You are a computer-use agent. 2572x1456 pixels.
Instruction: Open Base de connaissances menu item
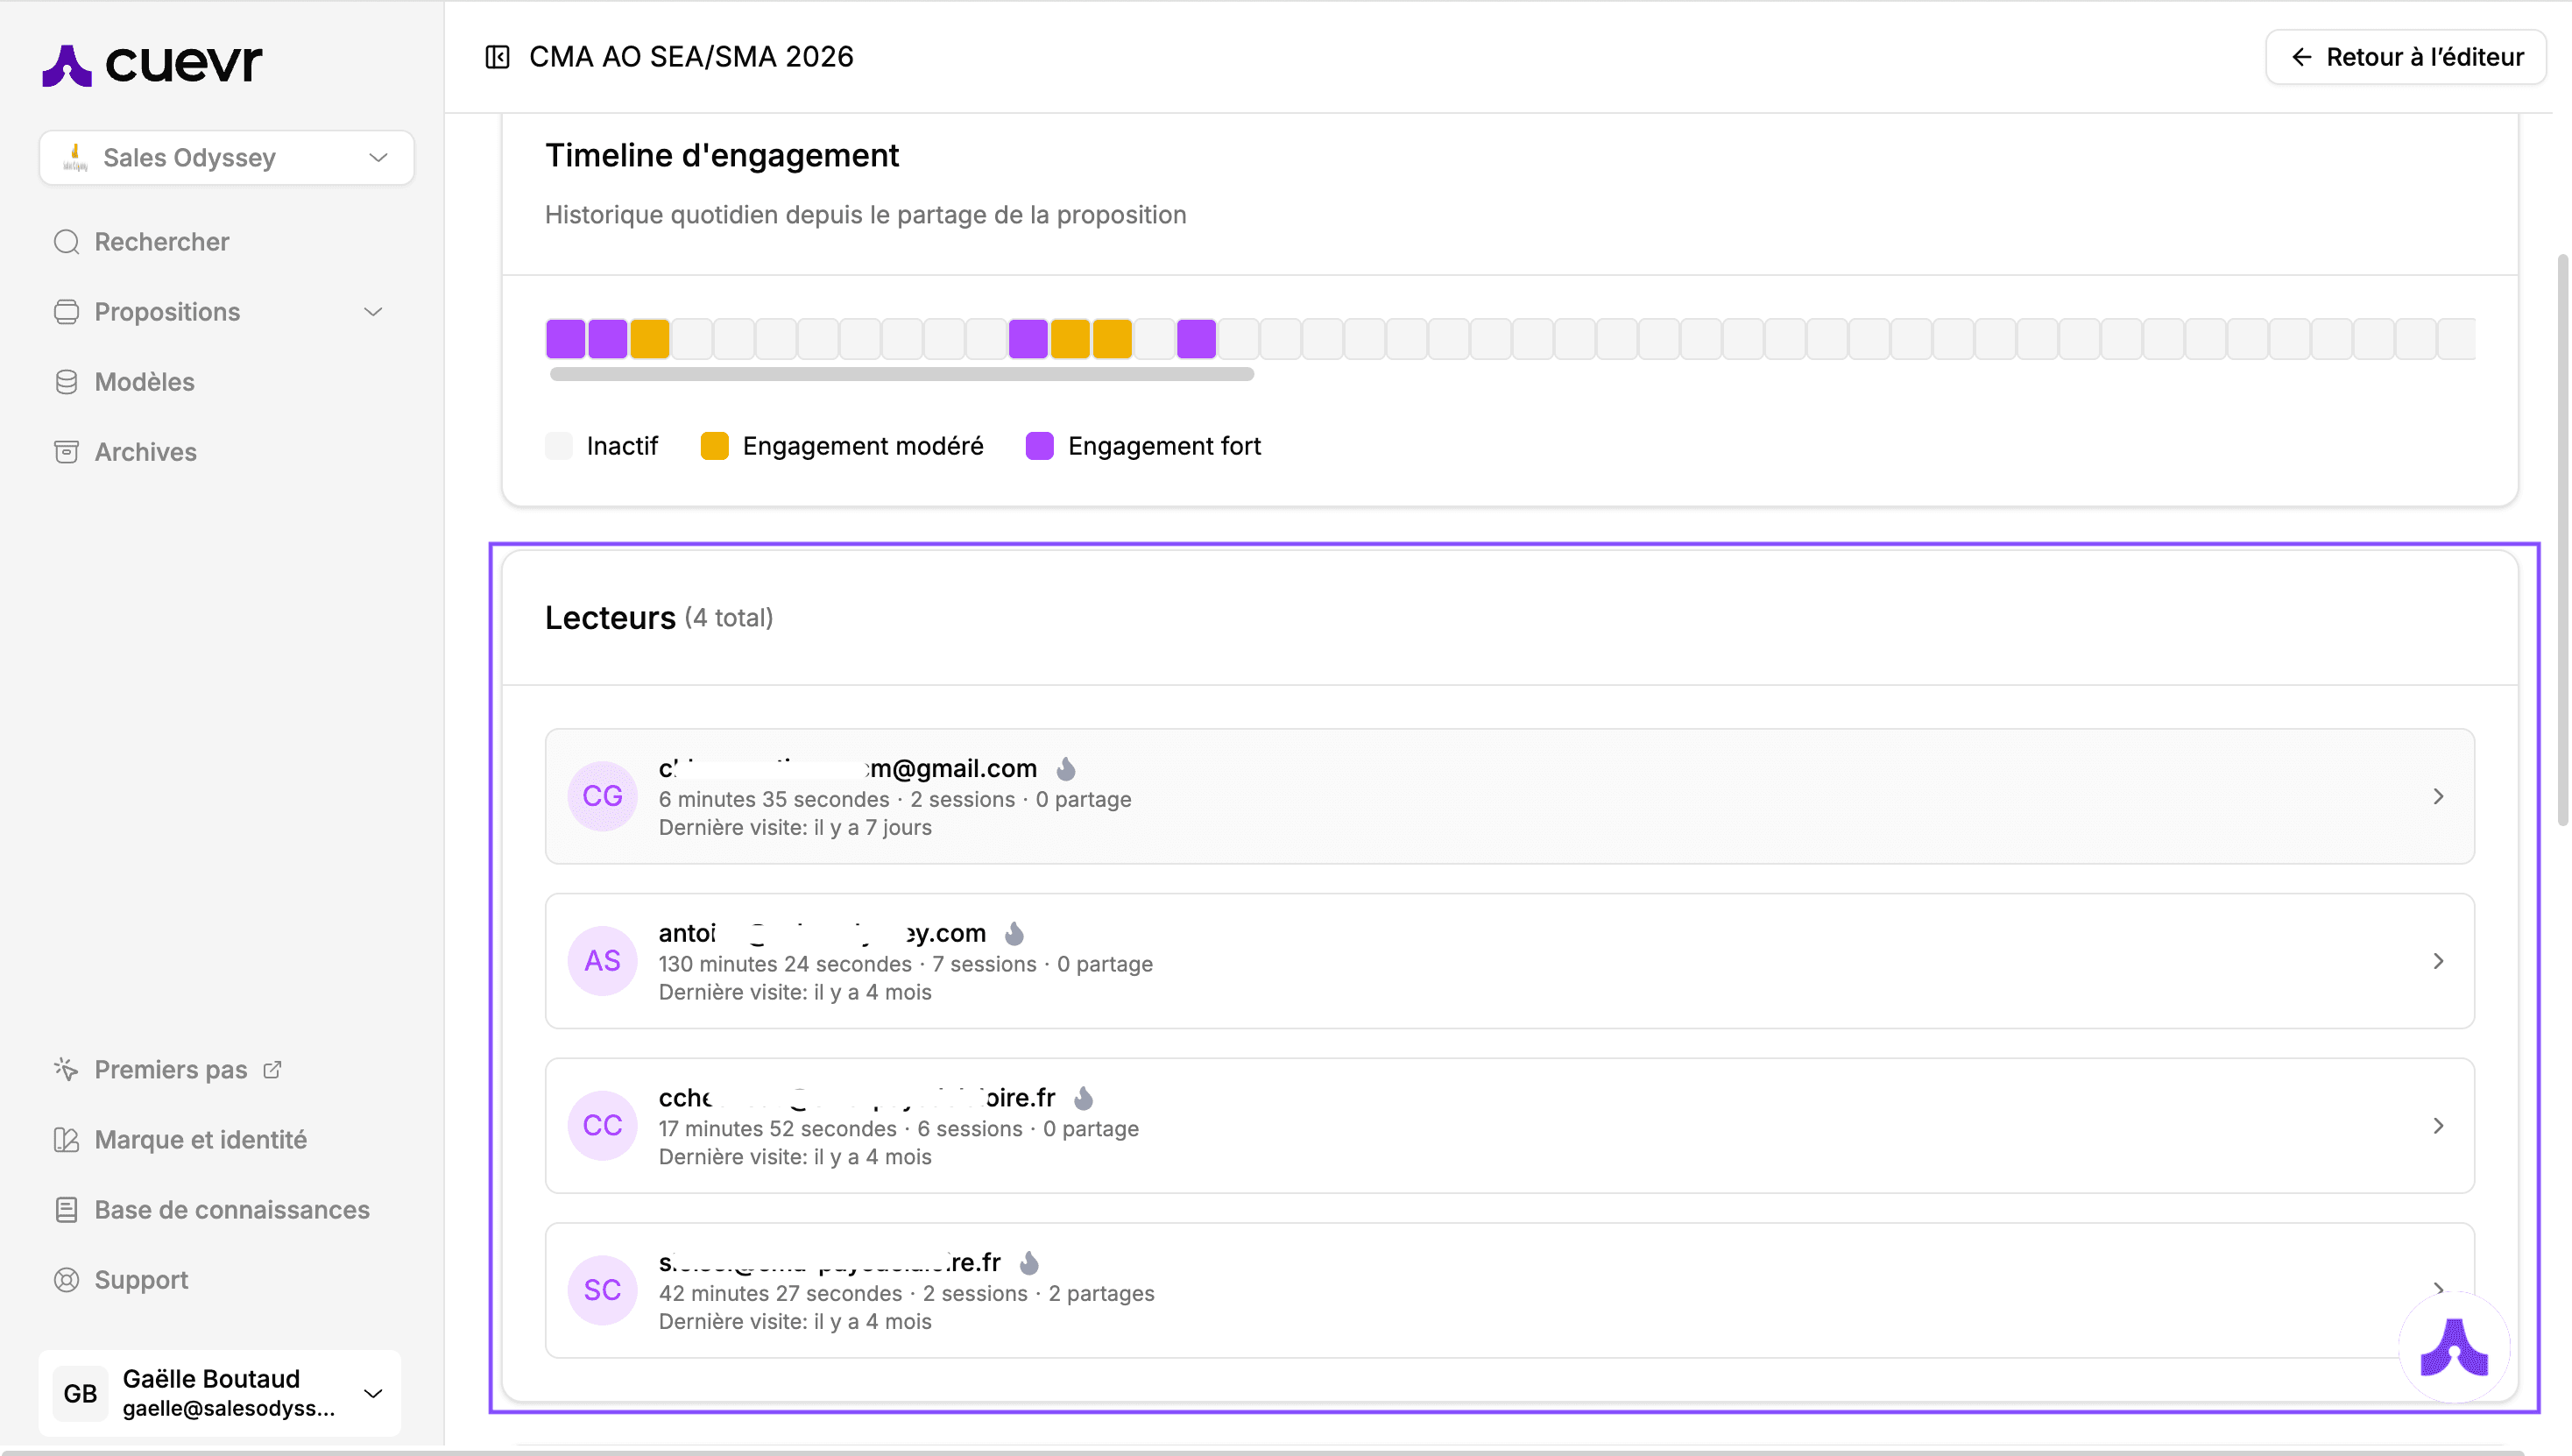[231, 1210]
